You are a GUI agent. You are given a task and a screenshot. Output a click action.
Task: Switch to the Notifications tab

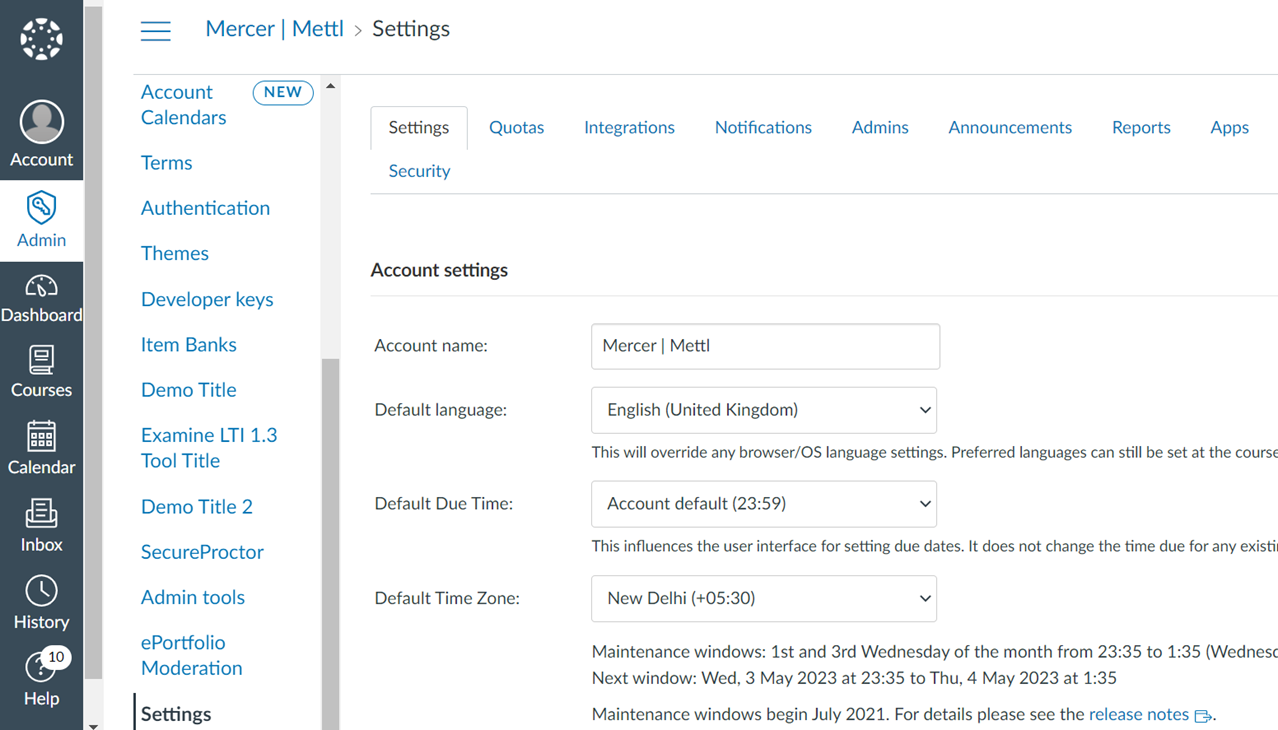[x=763, y=128]
